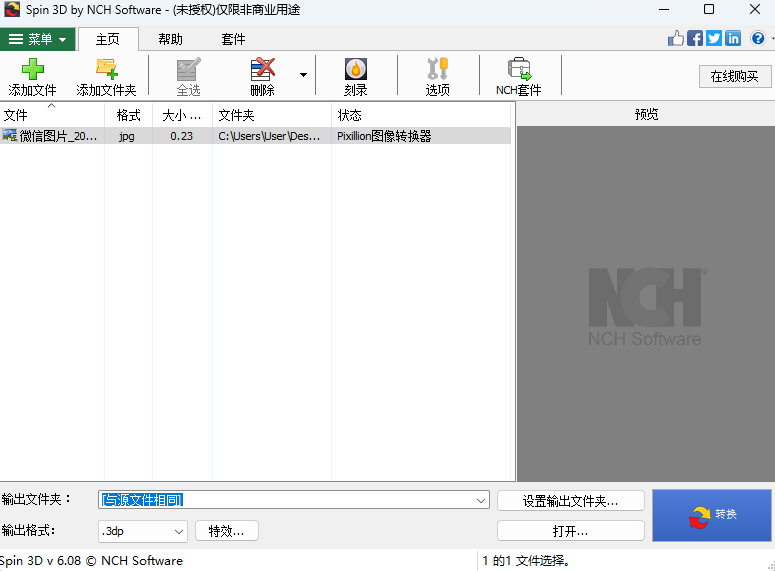Click the 打开... button
Screen dimensions: 775x571
570,531
